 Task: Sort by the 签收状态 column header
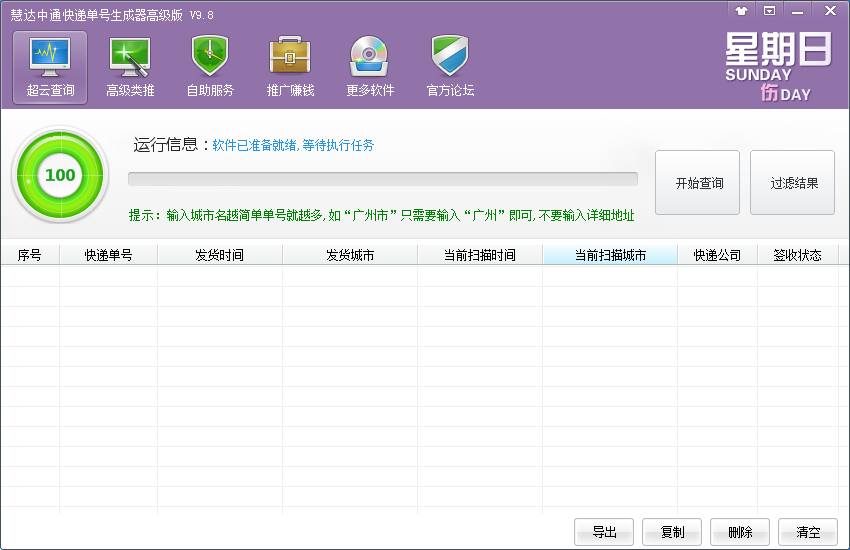point(797,255)
